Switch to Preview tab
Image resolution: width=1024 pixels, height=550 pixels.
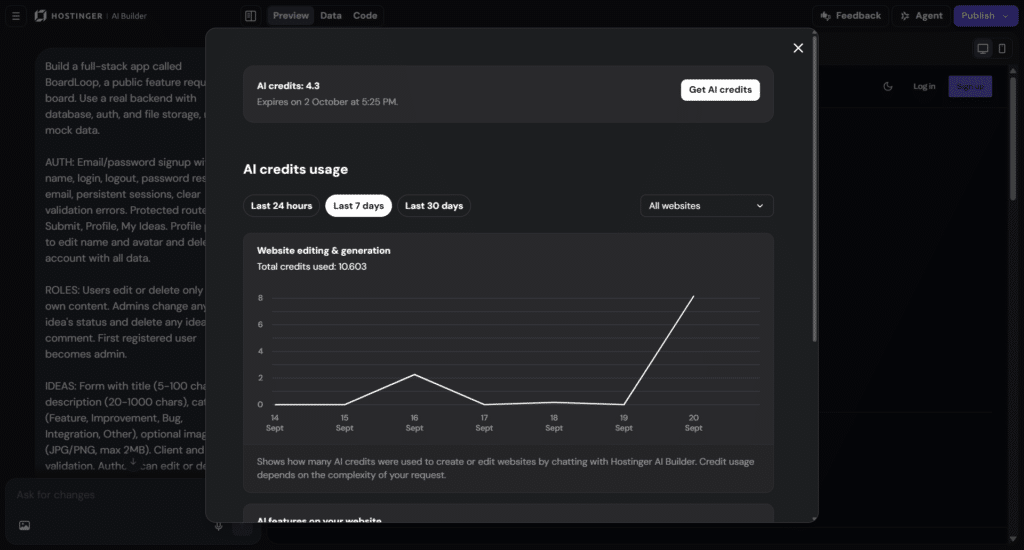coord(291,16)
